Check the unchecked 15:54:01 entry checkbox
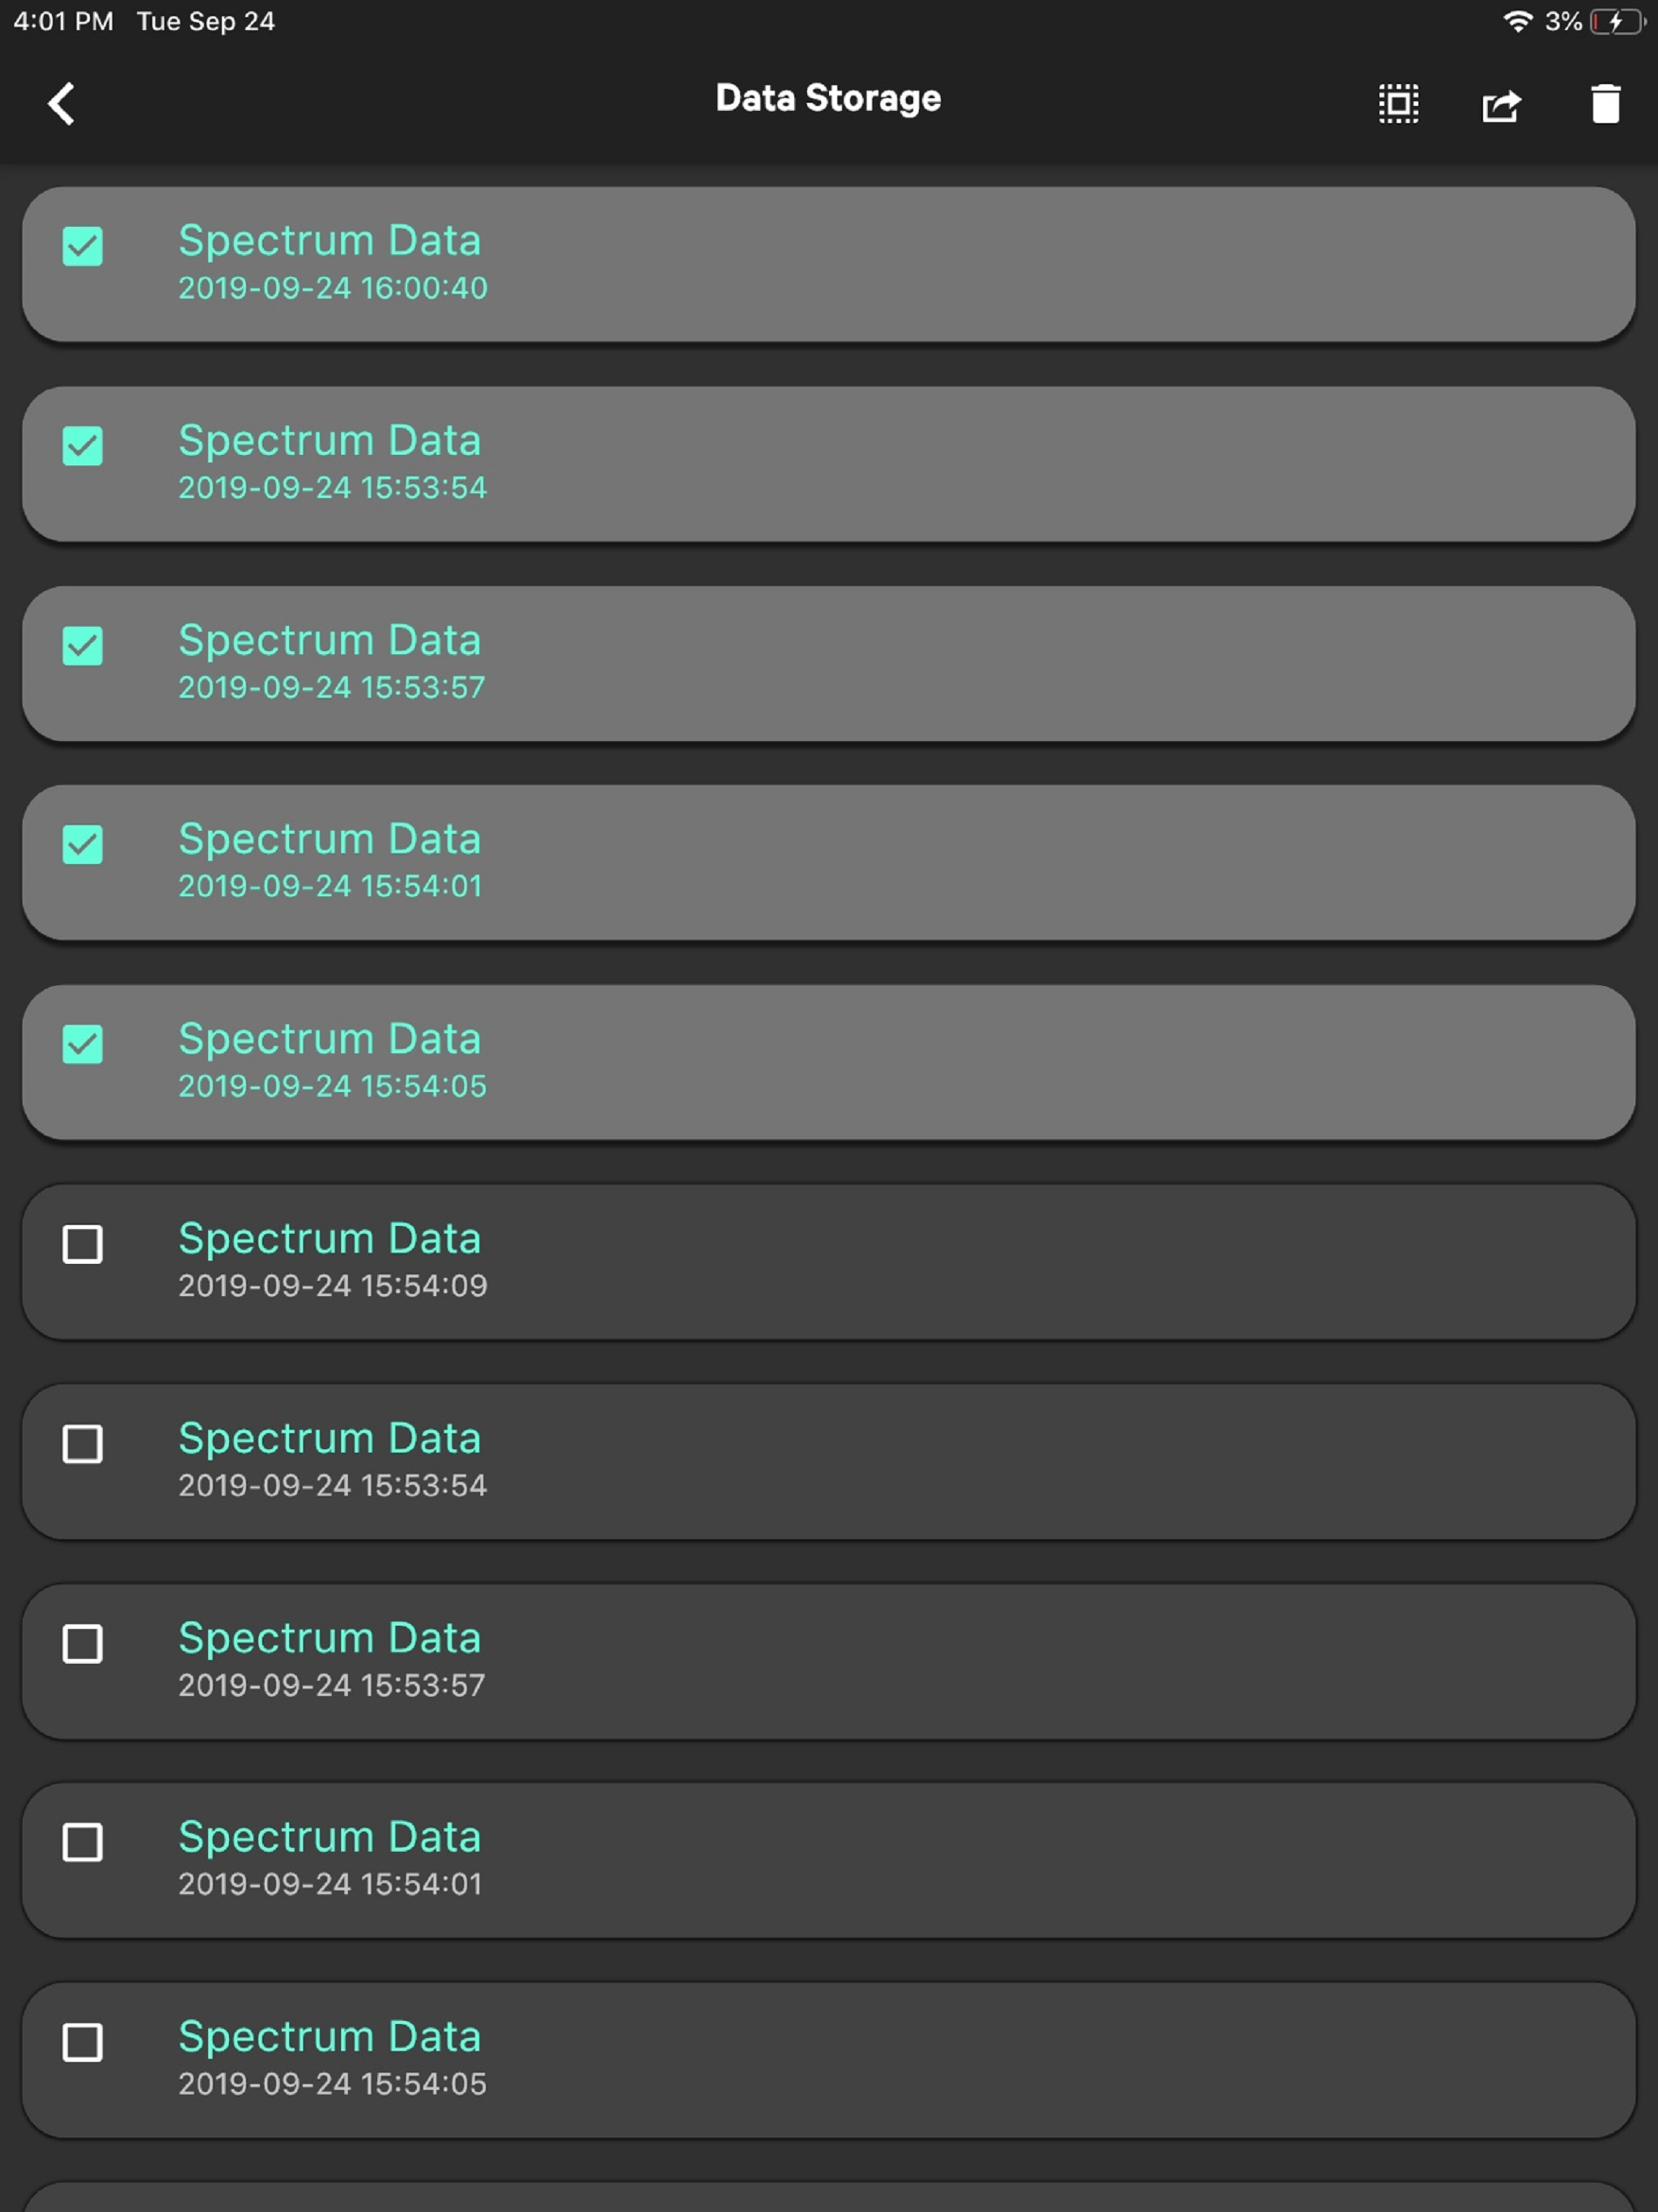1658x2212 pixels. coord(82,1842)
